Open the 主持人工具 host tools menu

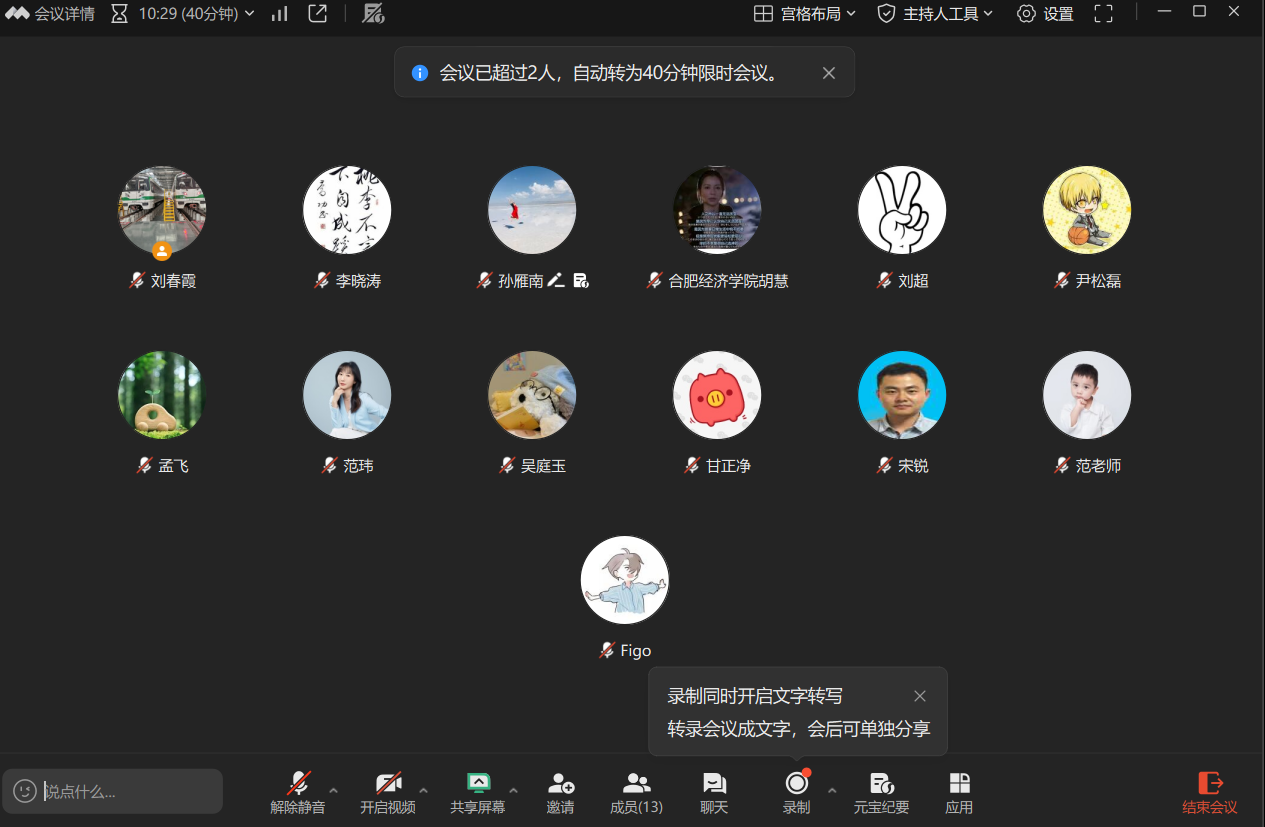point(935,14)
